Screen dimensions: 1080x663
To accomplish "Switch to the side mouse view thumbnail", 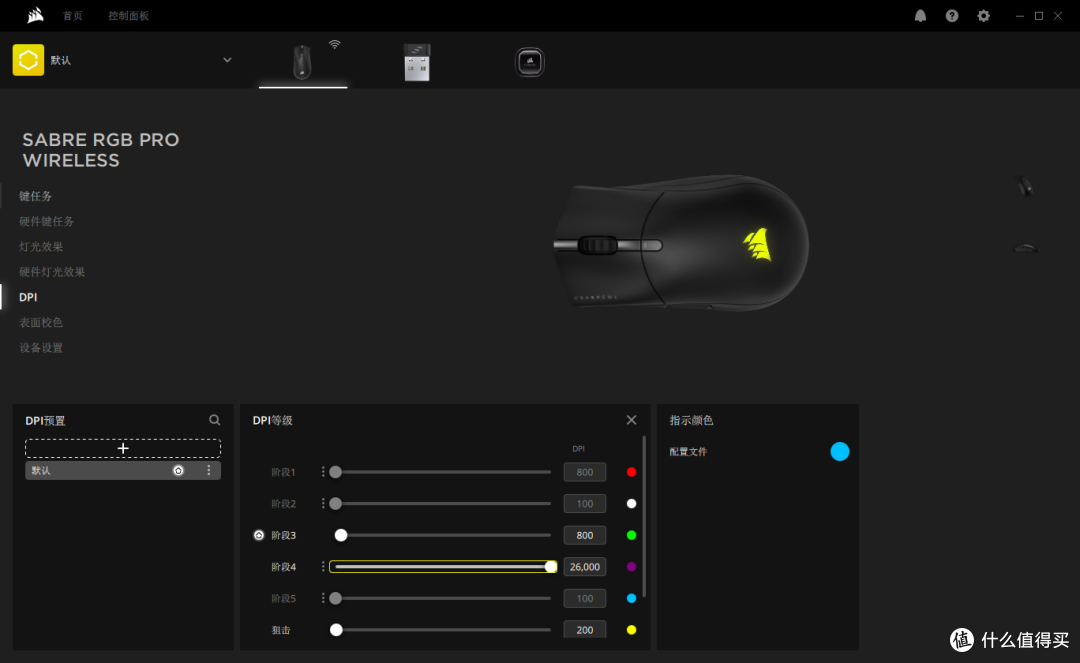I will (x=1025, y=248).
